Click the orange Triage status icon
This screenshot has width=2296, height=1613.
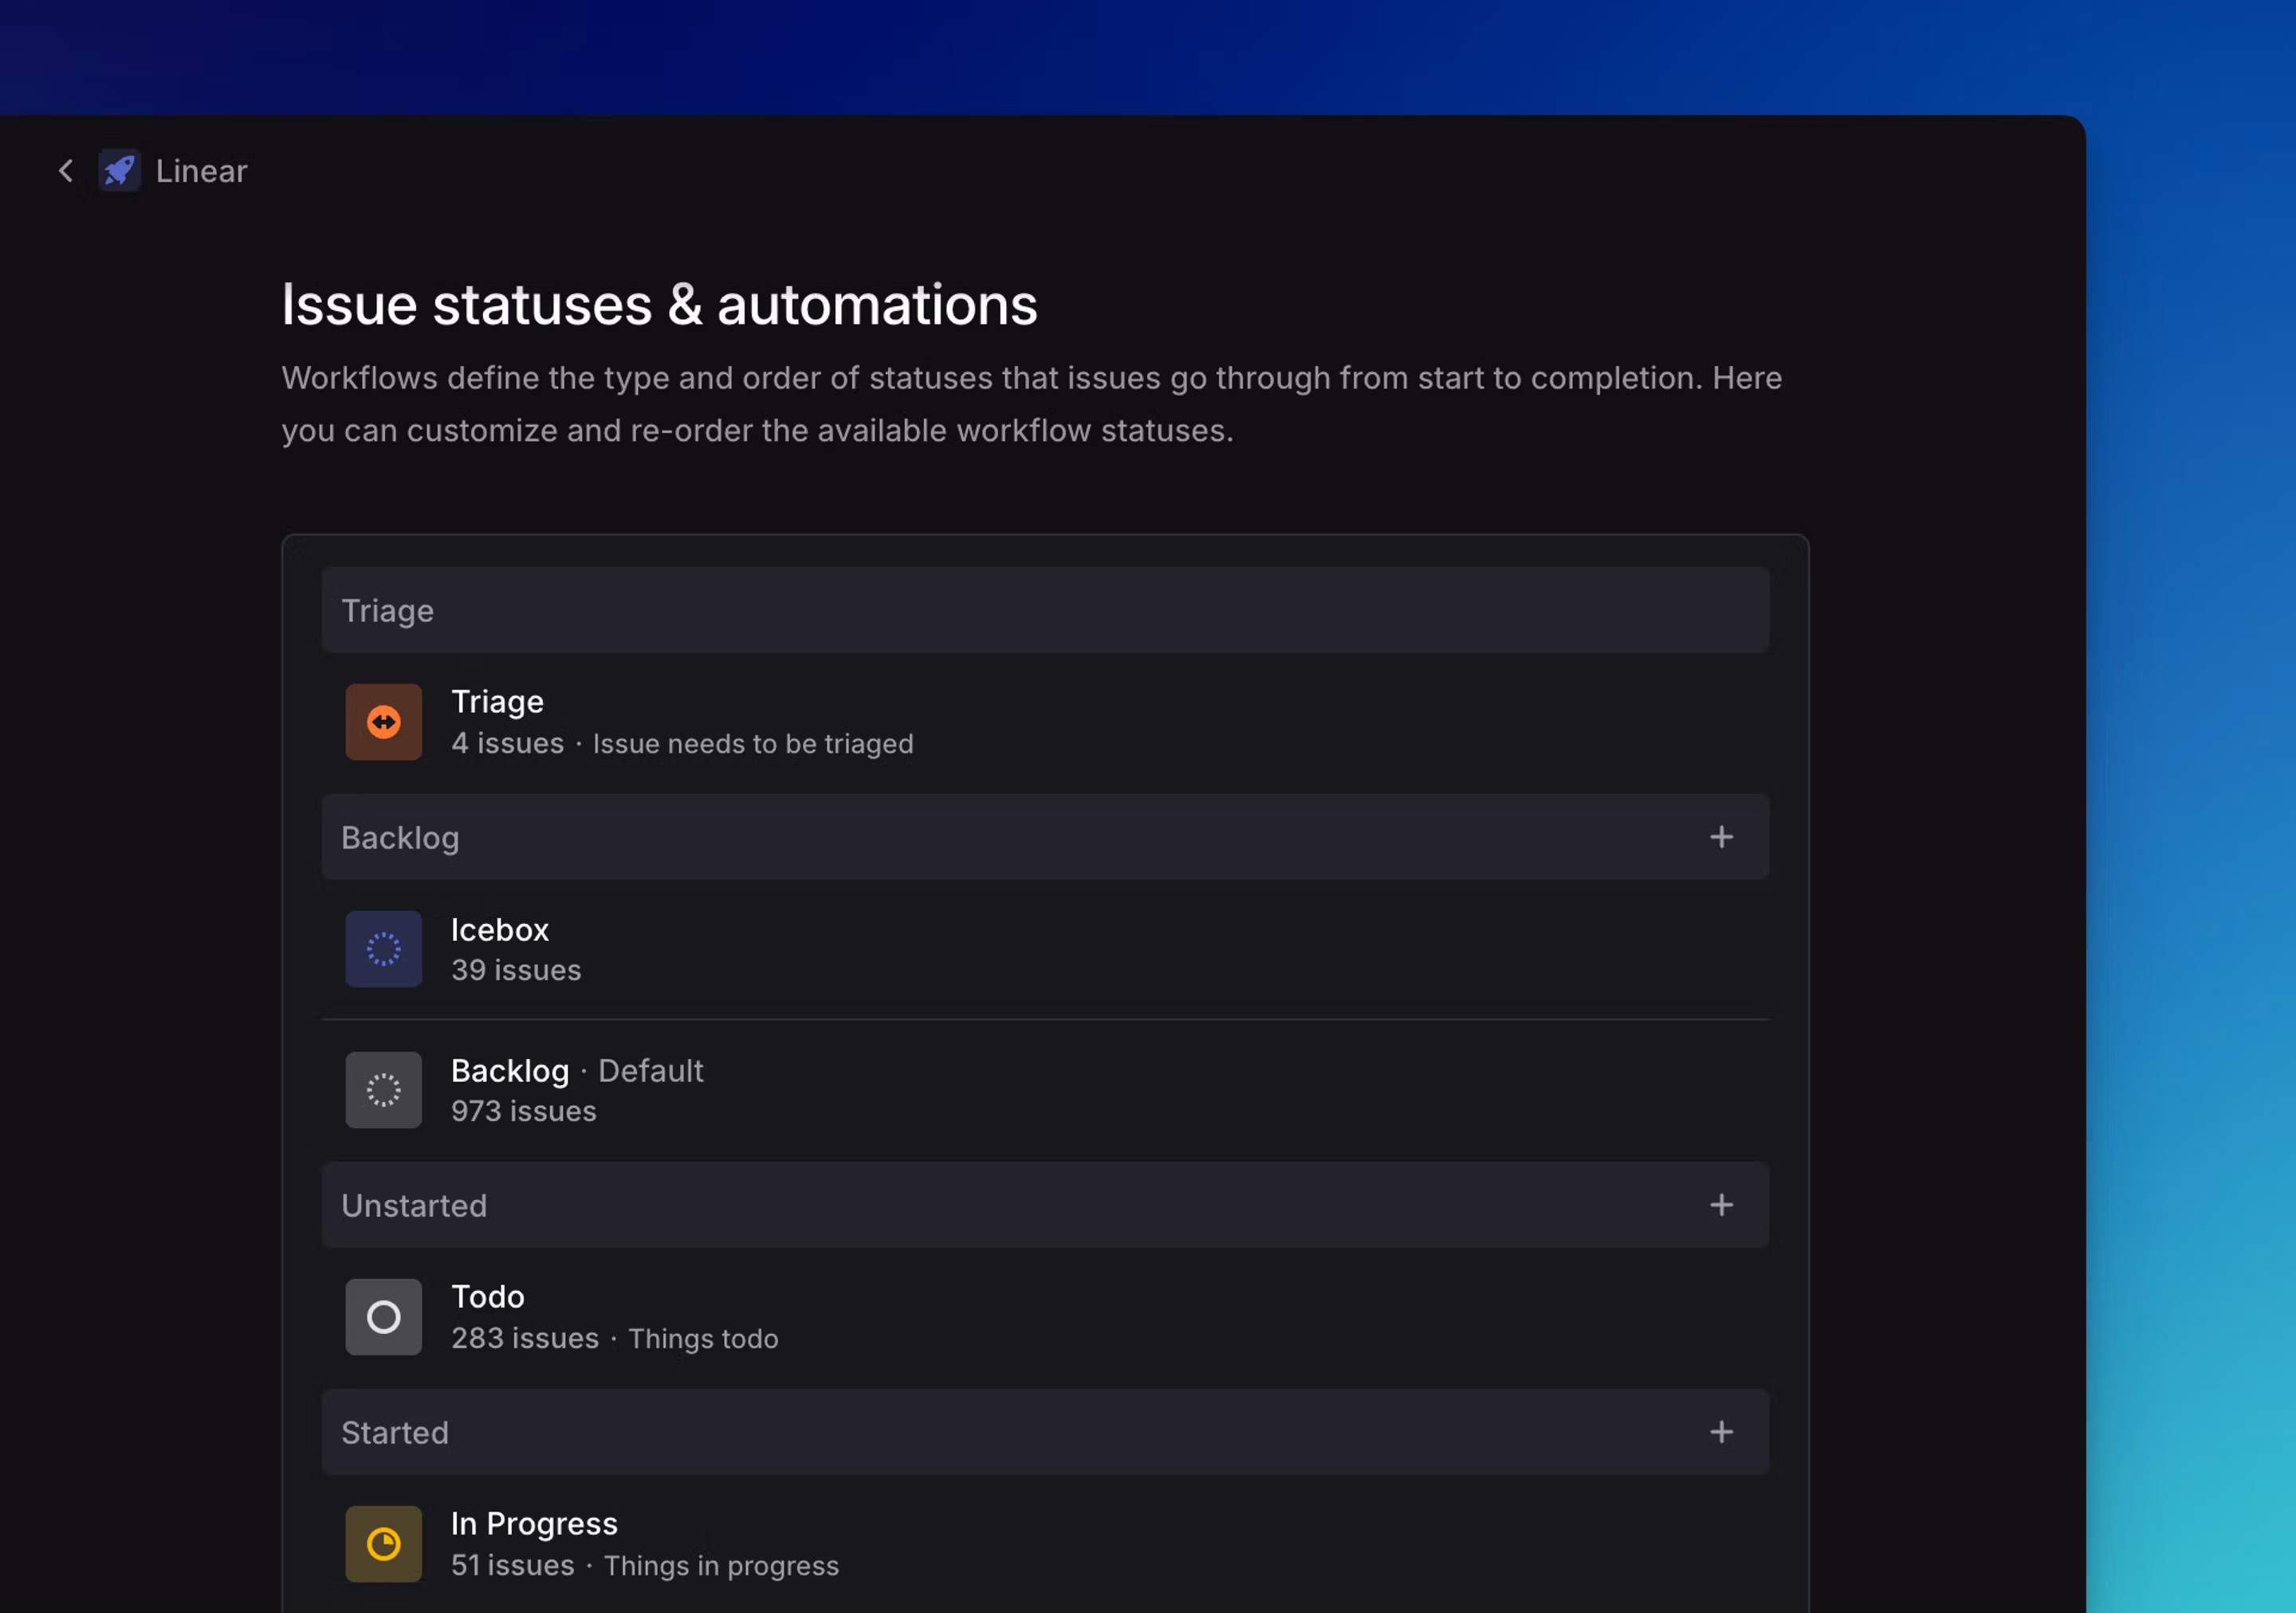pyautogui.click(x=384, y=722)
